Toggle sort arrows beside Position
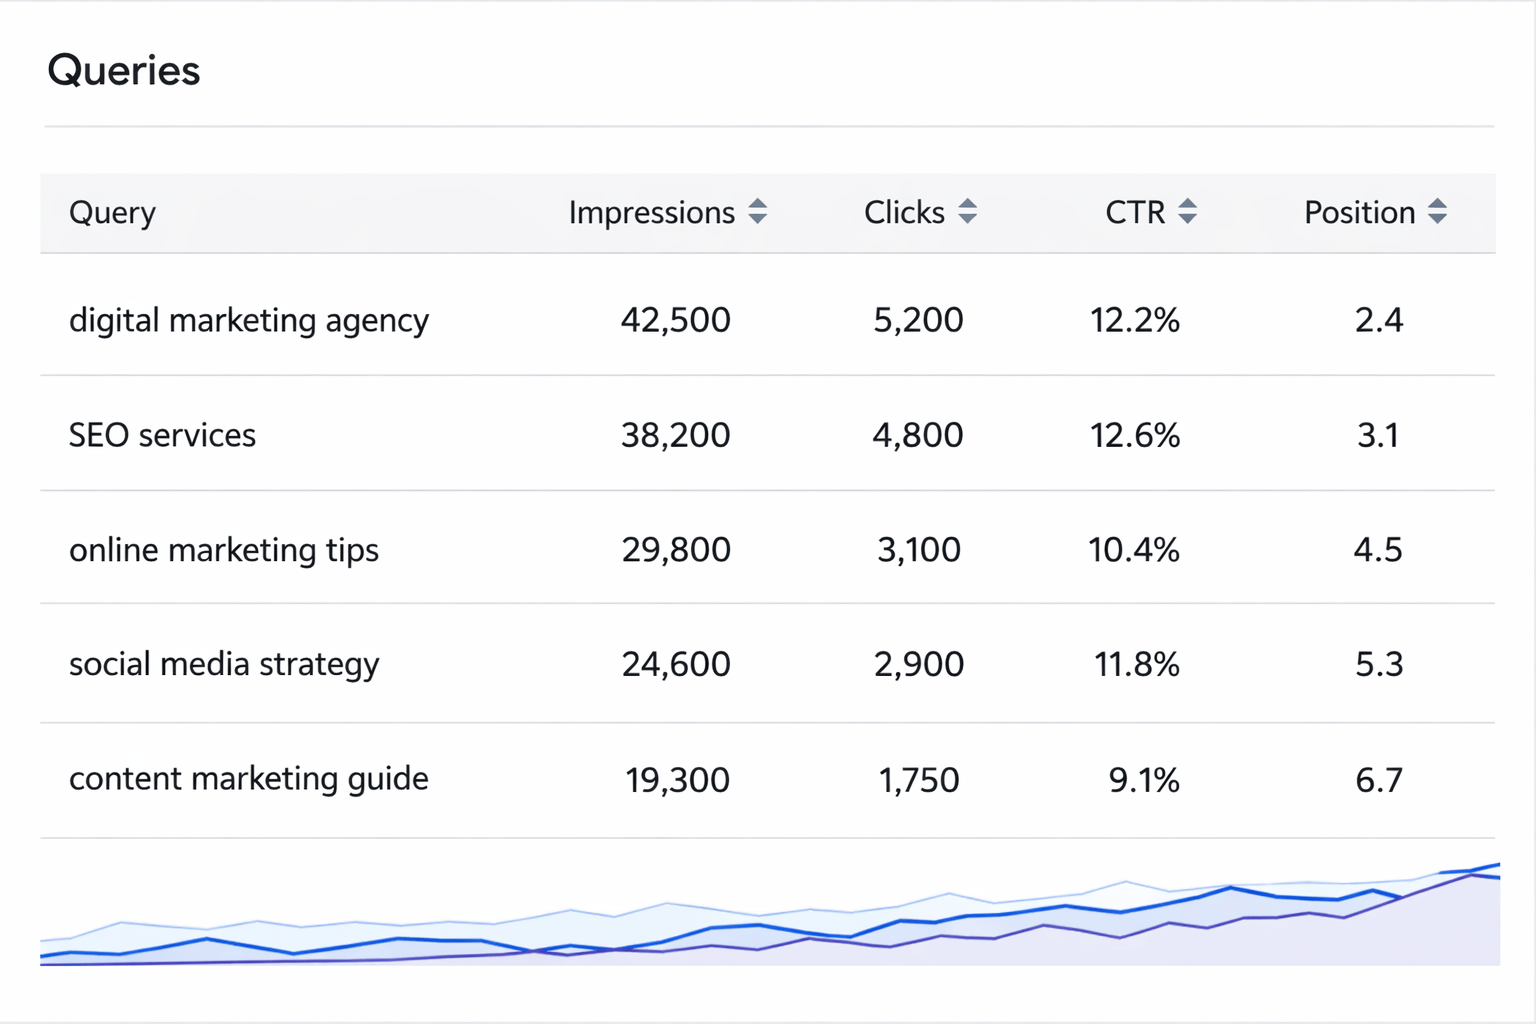The height and width of the screenshot is (1024, 1536). pyautogui.click(x=1437, y=212)
